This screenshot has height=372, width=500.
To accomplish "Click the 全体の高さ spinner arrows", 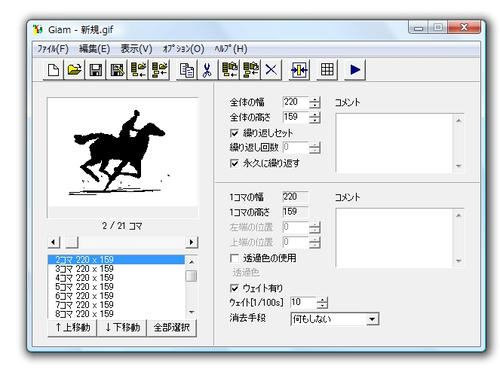I will (314, 117).
